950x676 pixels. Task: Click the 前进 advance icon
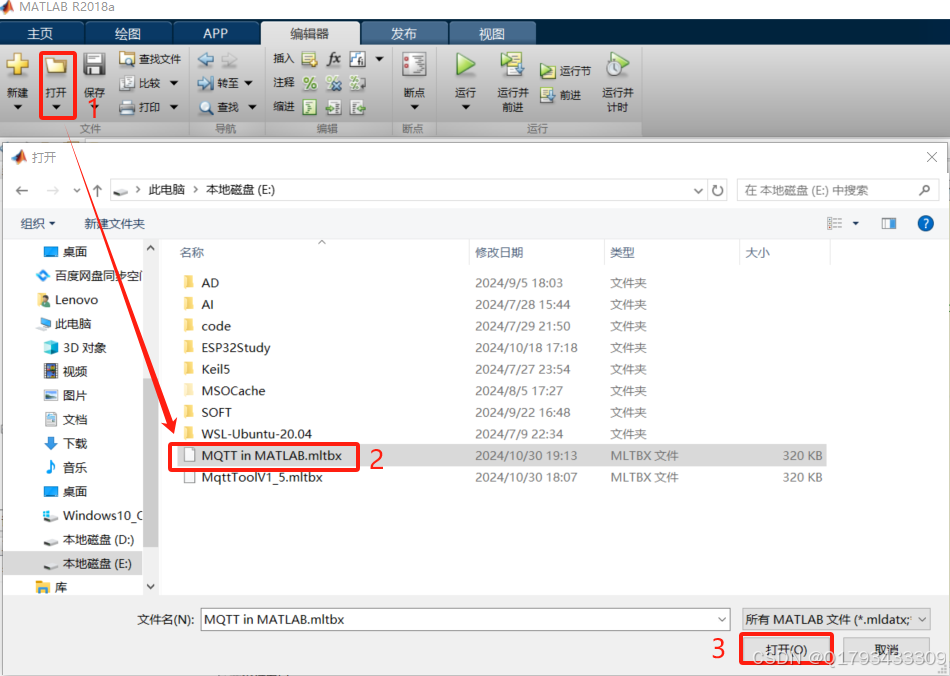pyautogui.click(x=548, y=95)
